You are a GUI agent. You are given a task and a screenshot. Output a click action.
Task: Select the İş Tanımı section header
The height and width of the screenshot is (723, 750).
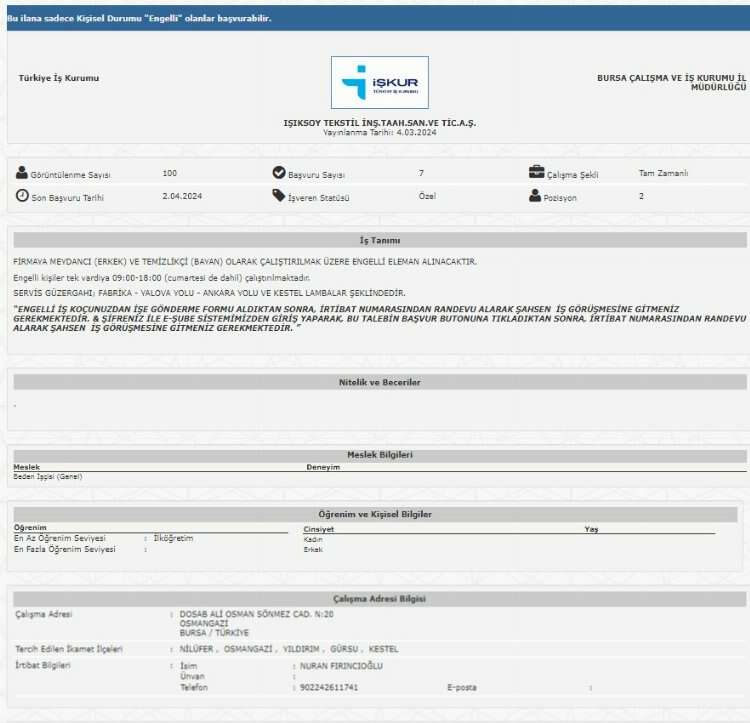pos(379,241)
